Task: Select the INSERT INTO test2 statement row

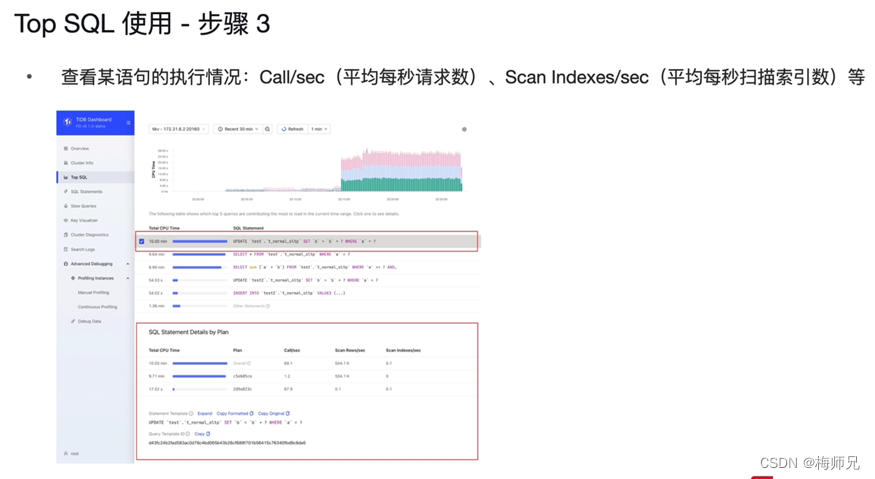Action: click(x=309, y=293)
